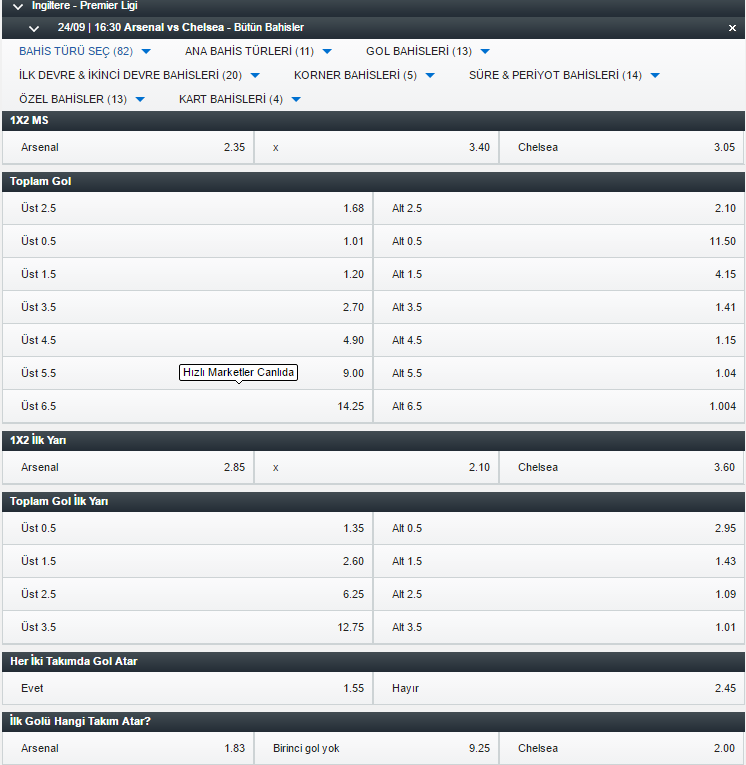
Task: Open the BAHİS TÜRÜ SEÇ (82) dropdown
Action: (x=146, y=51)
